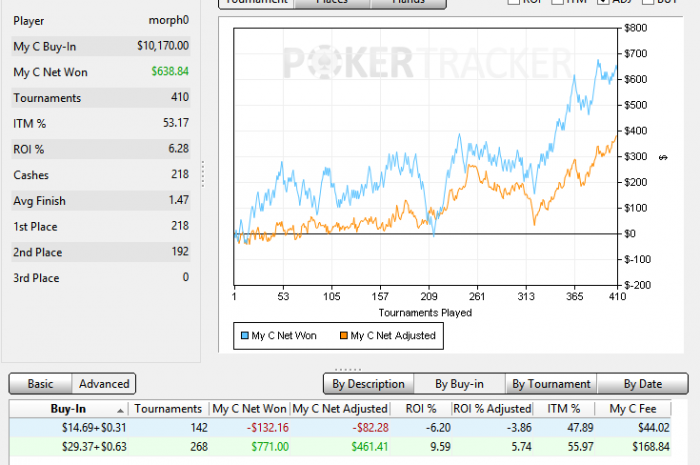The height and width of the screenshot is (465, 700).
Task: Sort by the ROI % column header
Action: (x=421, y=409)
